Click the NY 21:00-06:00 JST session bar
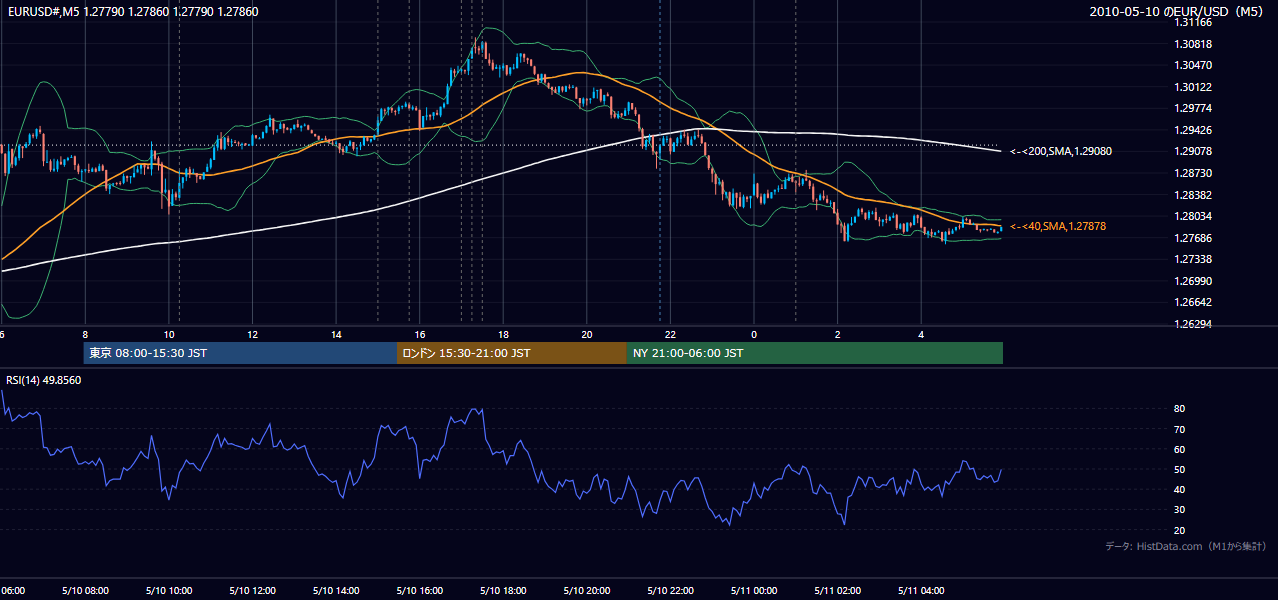1278x600 pixels. [x=815, y=353]
